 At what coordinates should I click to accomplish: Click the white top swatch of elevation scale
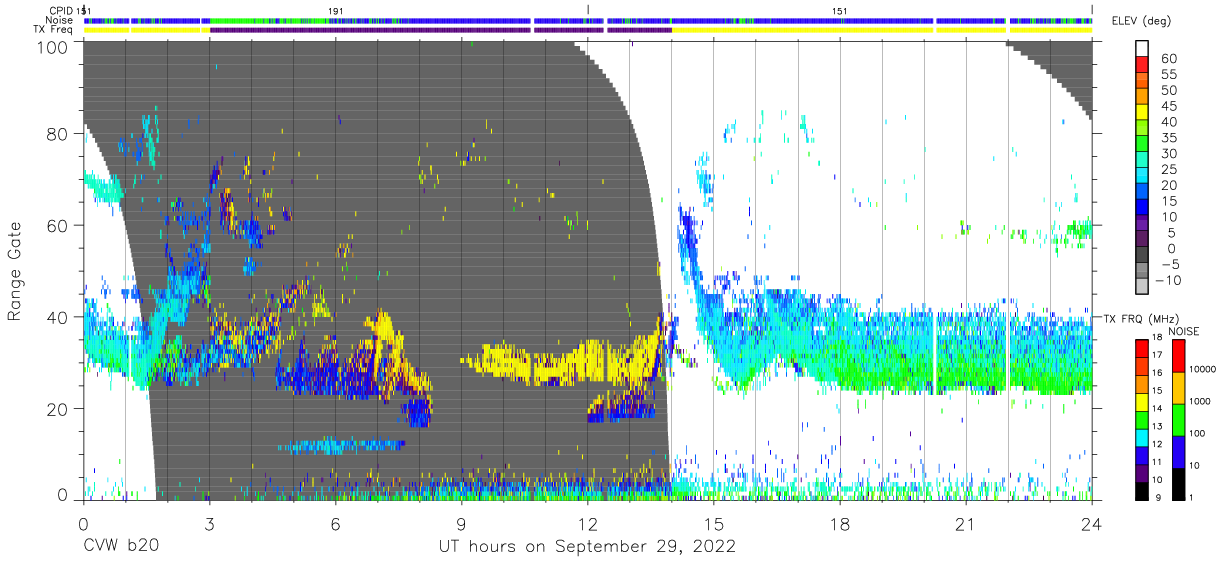1142,49
